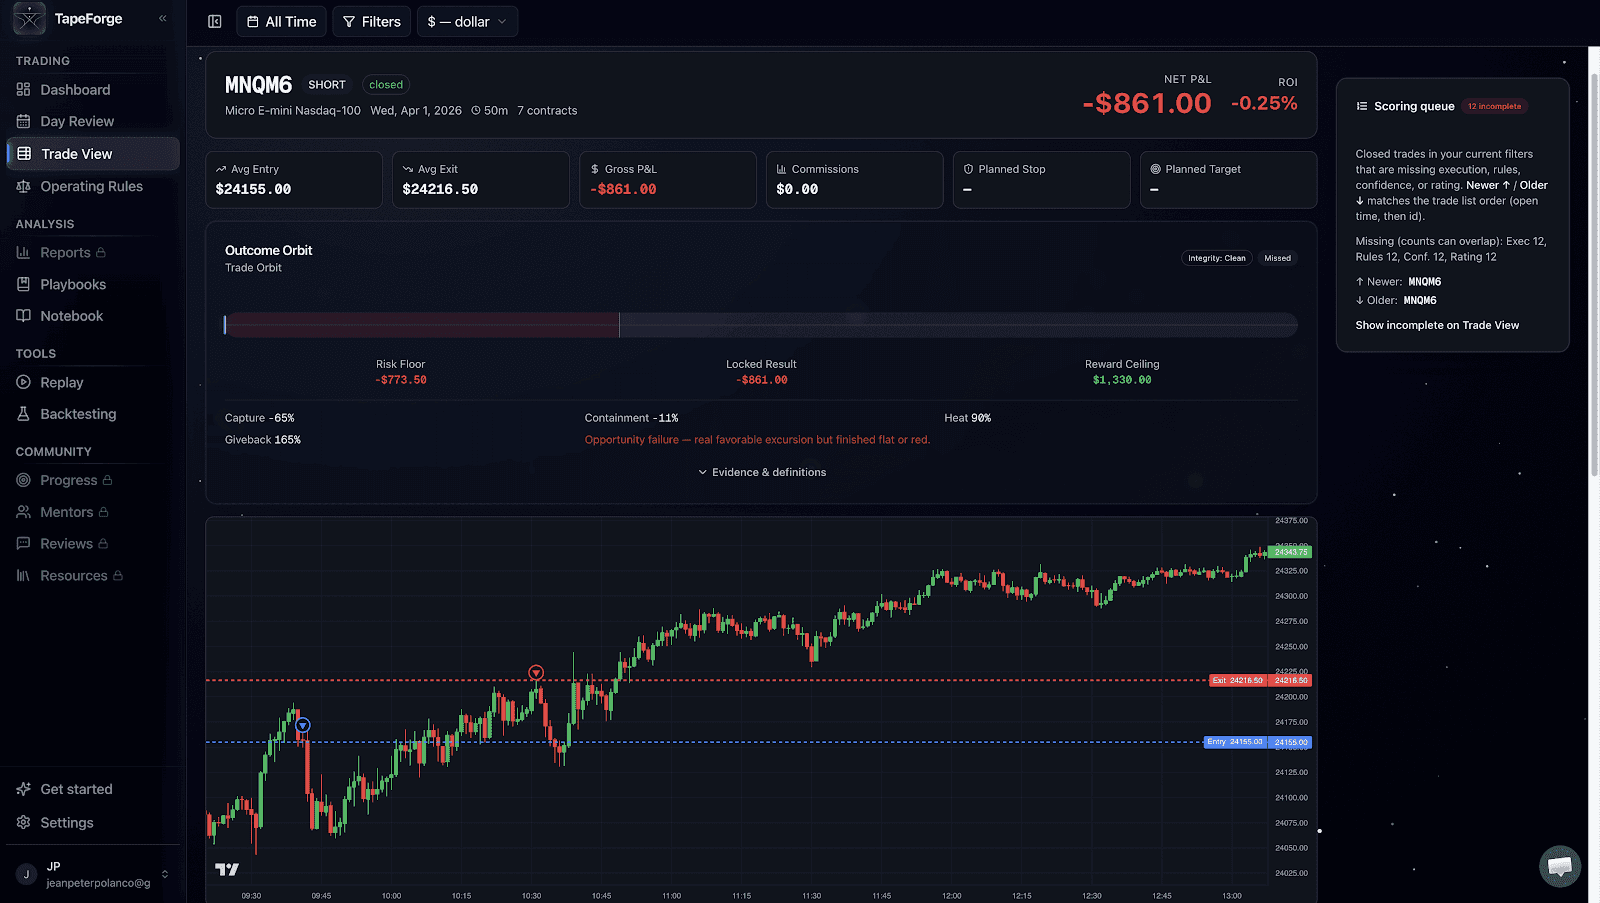Viewport: 1600px width, 903px height.
Task: Click the red exit marker on chart
Action: pos(536,673)
